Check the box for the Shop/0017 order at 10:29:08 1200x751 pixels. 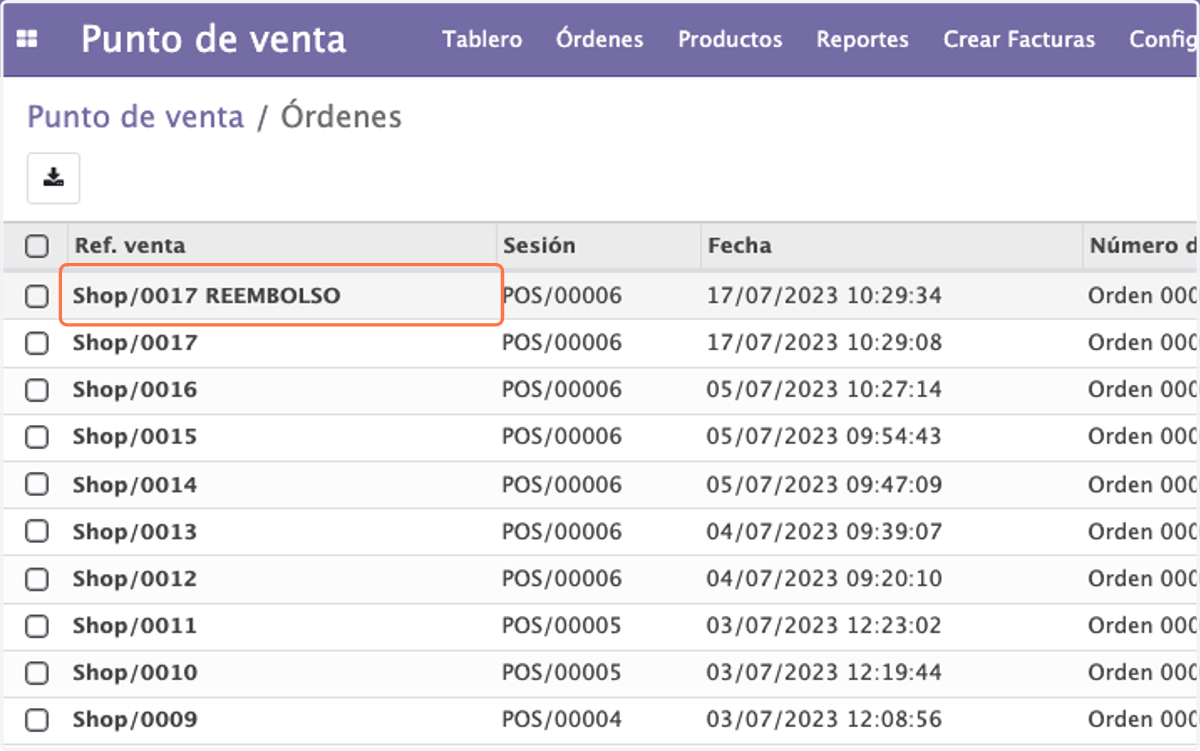37,343
